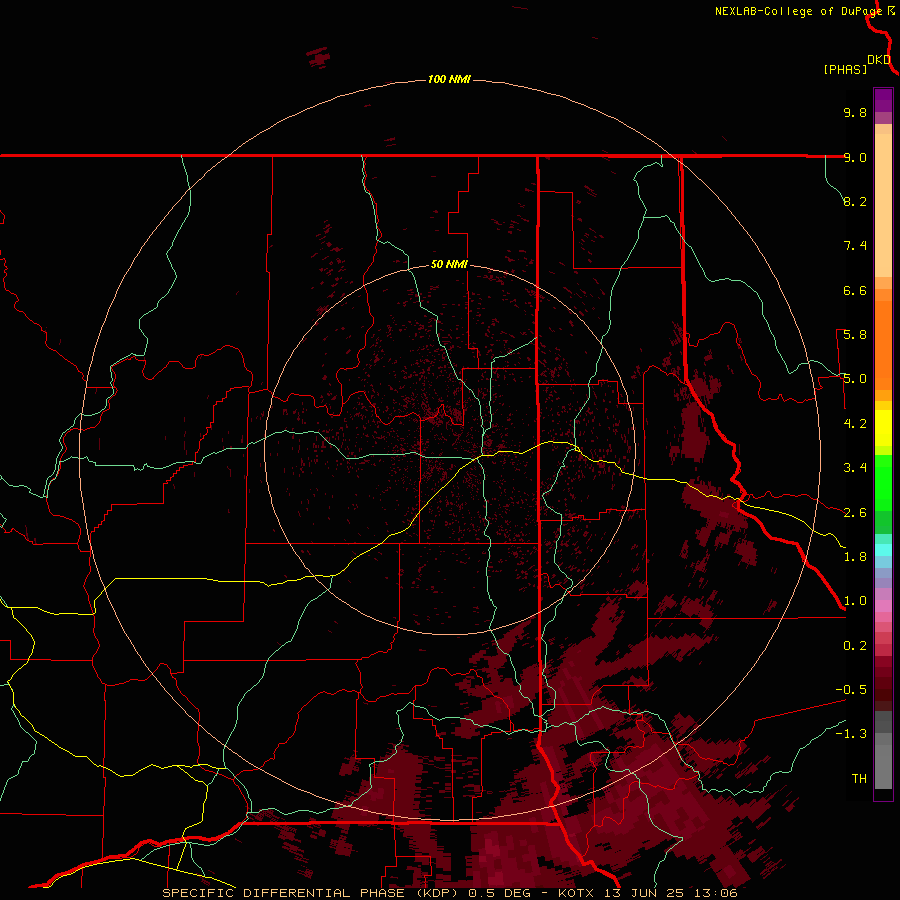
Task: Click the [PHAS] legend heading
Action: (845, 69)
